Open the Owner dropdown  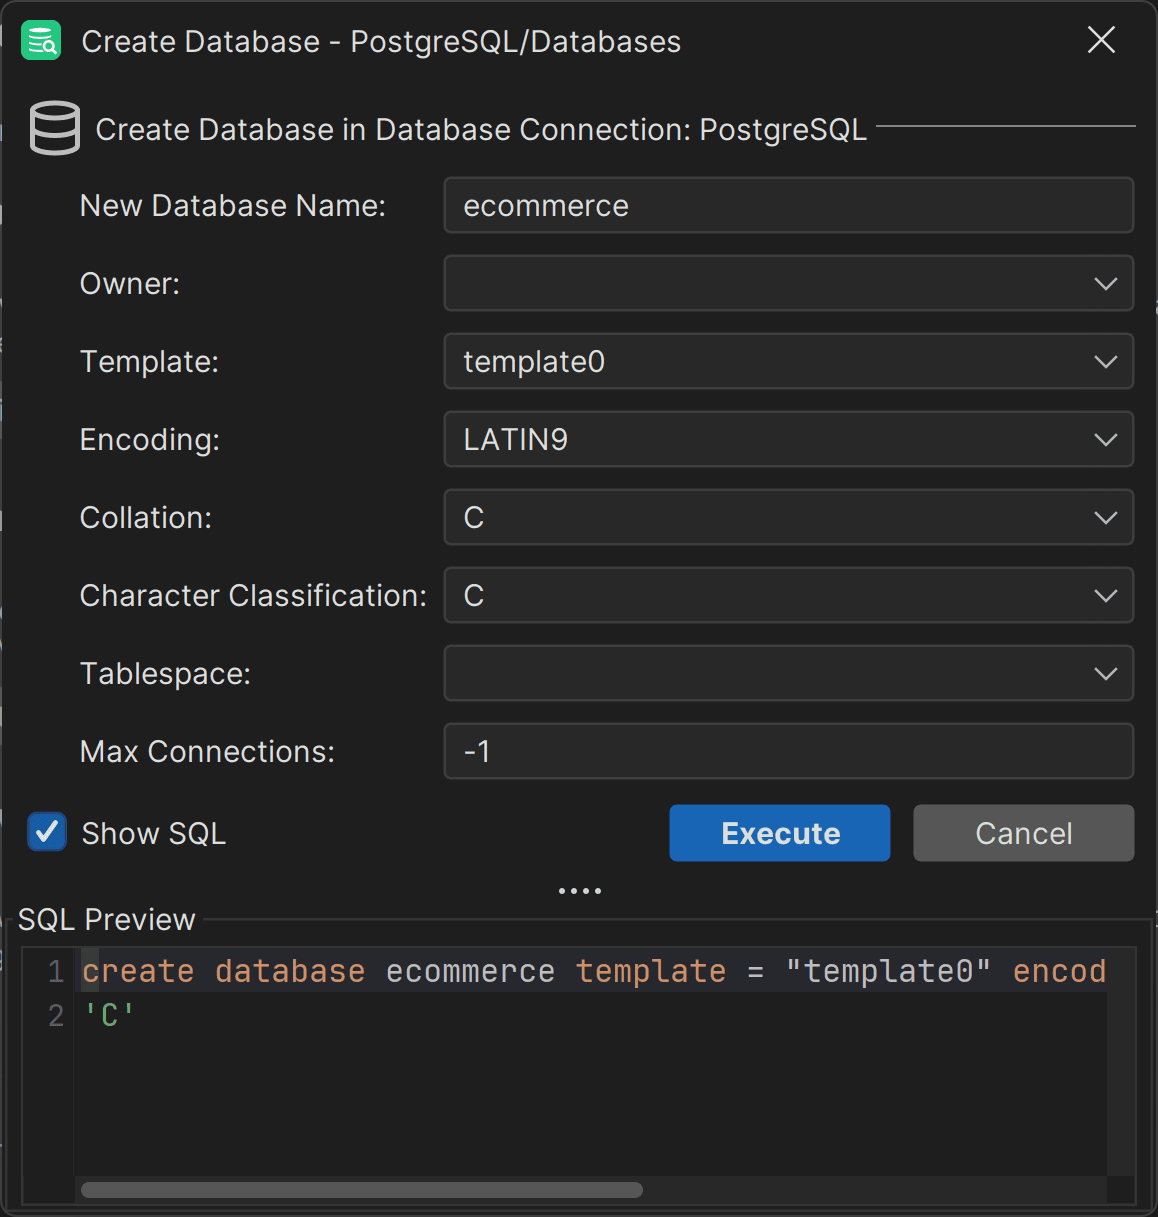point(1106,283)
